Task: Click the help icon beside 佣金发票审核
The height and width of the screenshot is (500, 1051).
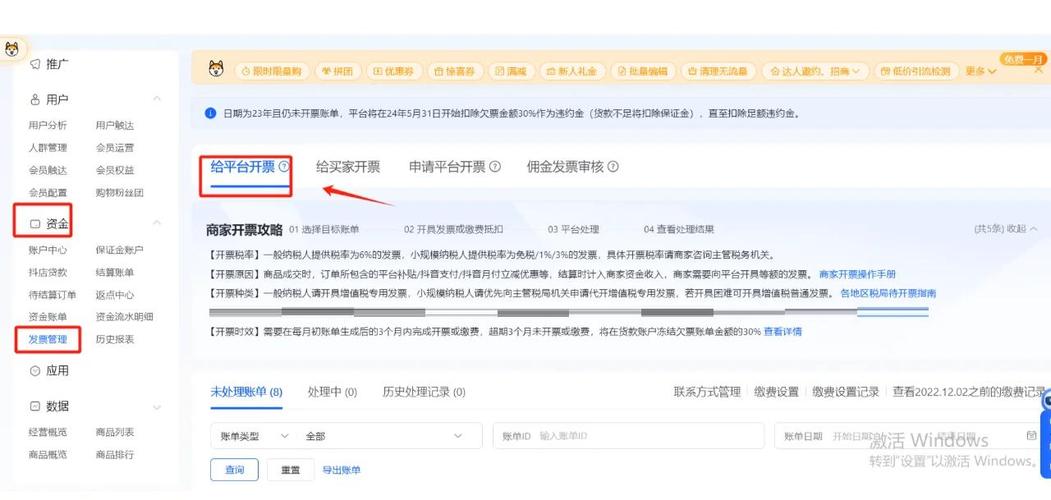Action: pos(613,167)
